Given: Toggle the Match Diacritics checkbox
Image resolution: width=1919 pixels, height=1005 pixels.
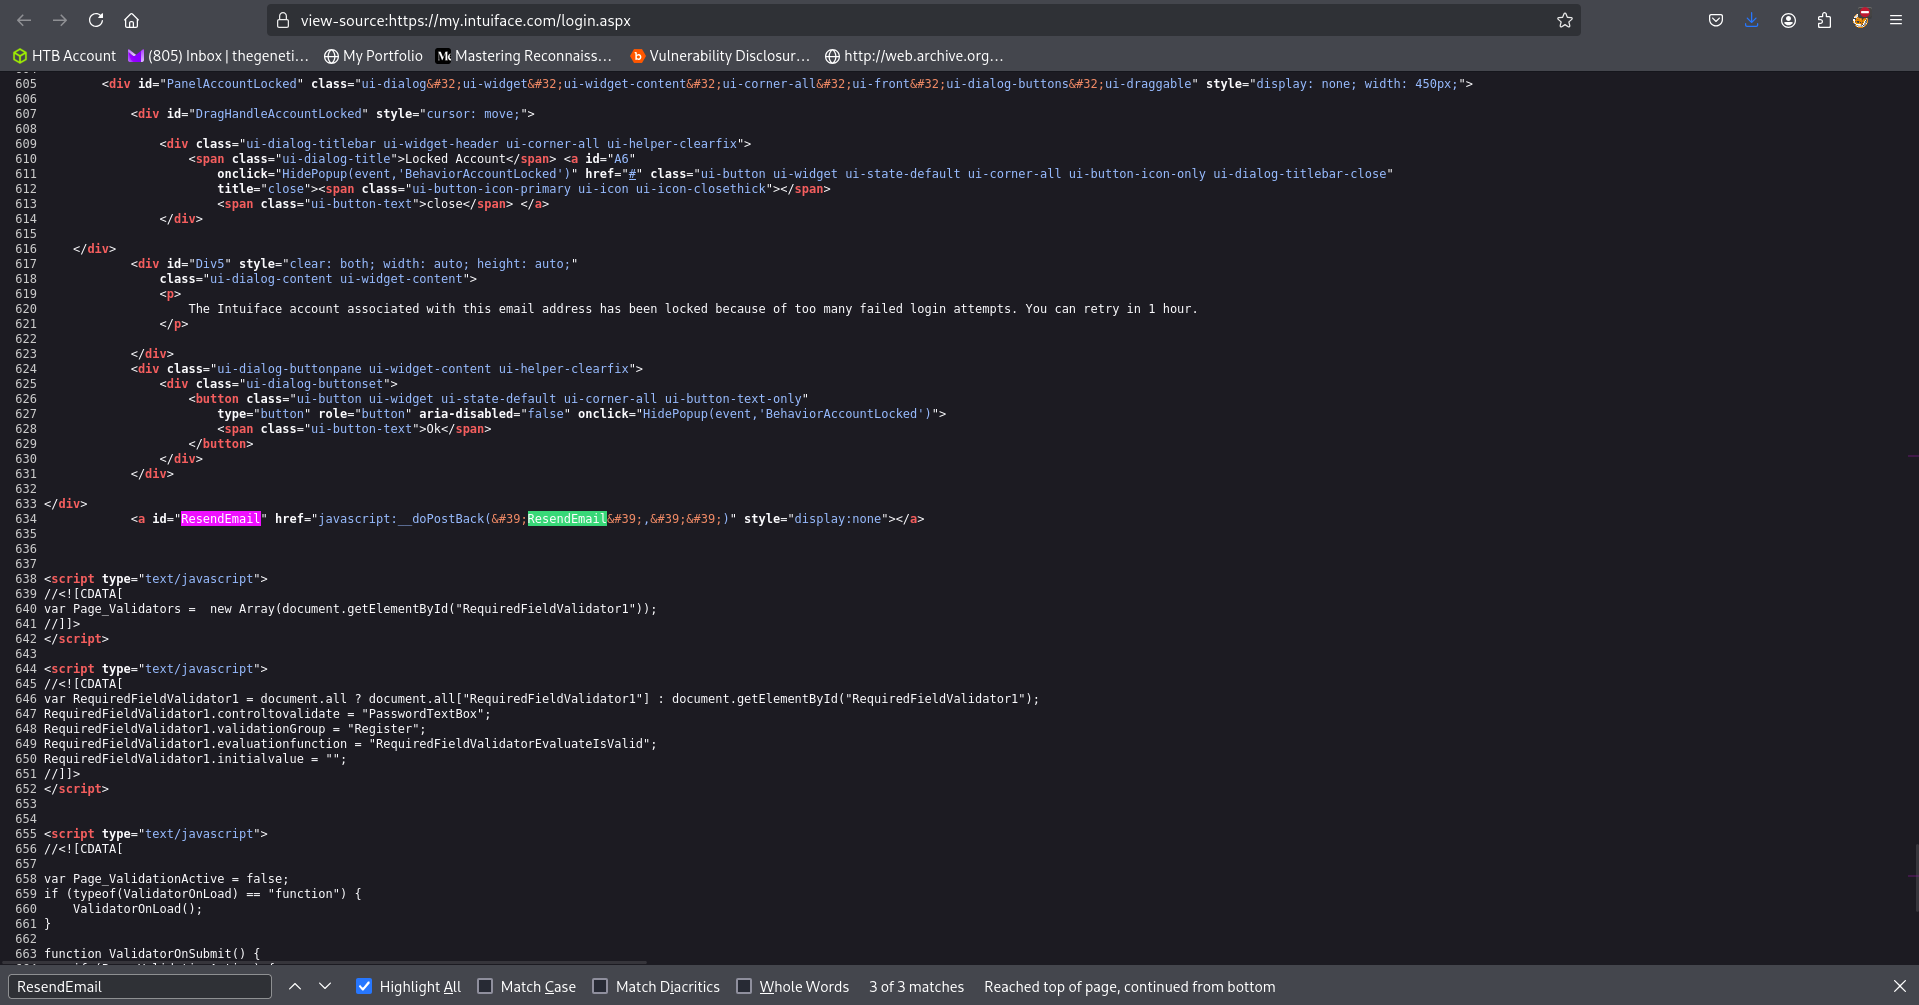Looking at the screenshot, I should point(600,986).
